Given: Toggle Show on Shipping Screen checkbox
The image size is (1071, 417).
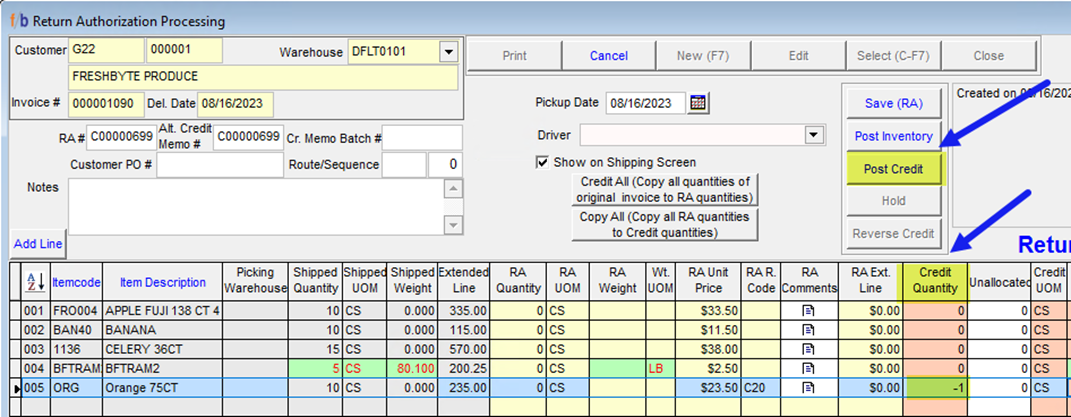Looking at the screenshot, I should pyautogui.click(x=543, y=162).
